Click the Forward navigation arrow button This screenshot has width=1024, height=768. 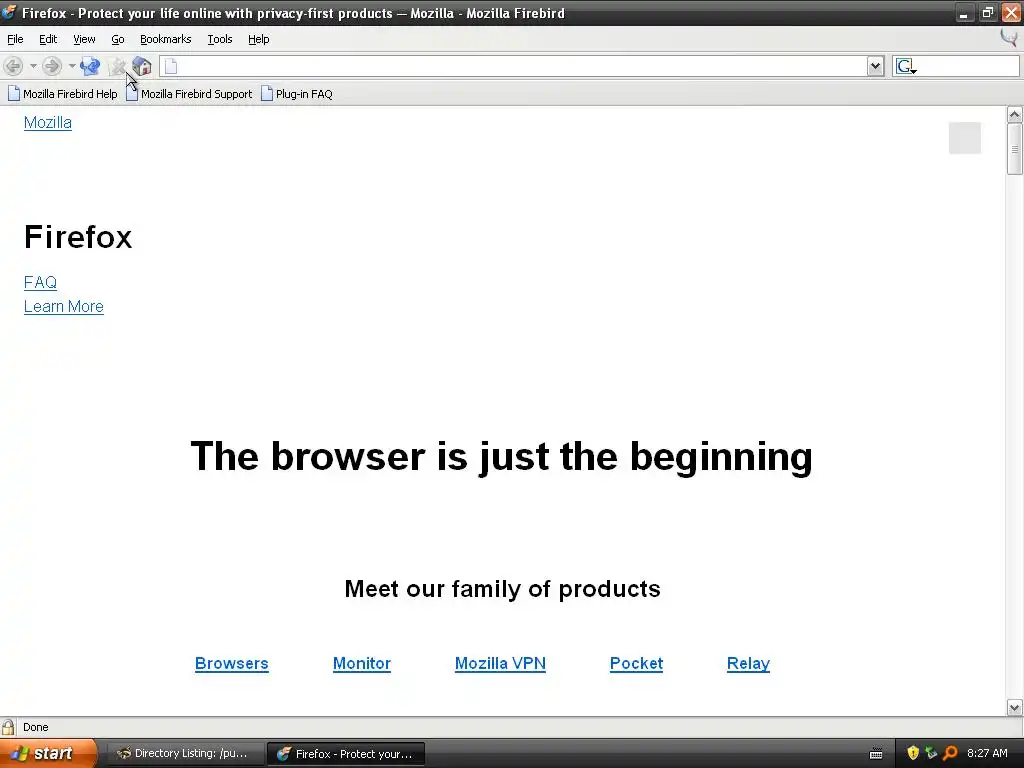52,66
